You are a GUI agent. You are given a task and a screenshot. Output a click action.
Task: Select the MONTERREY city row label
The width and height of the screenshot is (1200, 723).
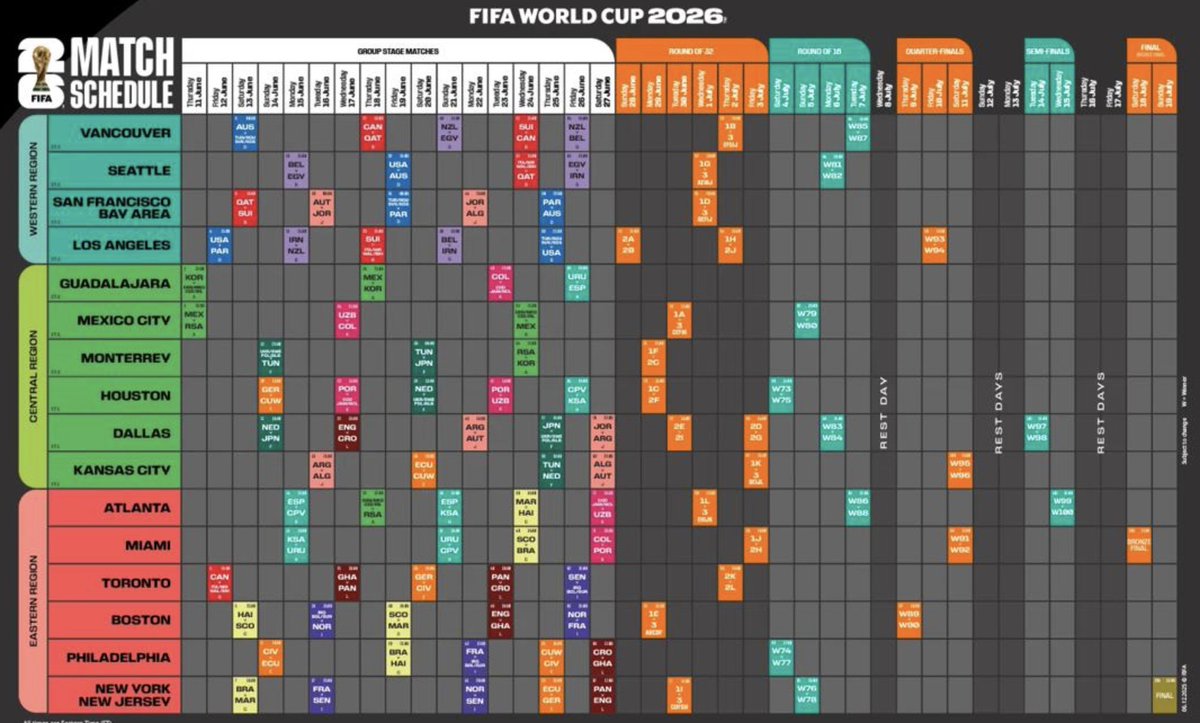[x=113, y=358]
